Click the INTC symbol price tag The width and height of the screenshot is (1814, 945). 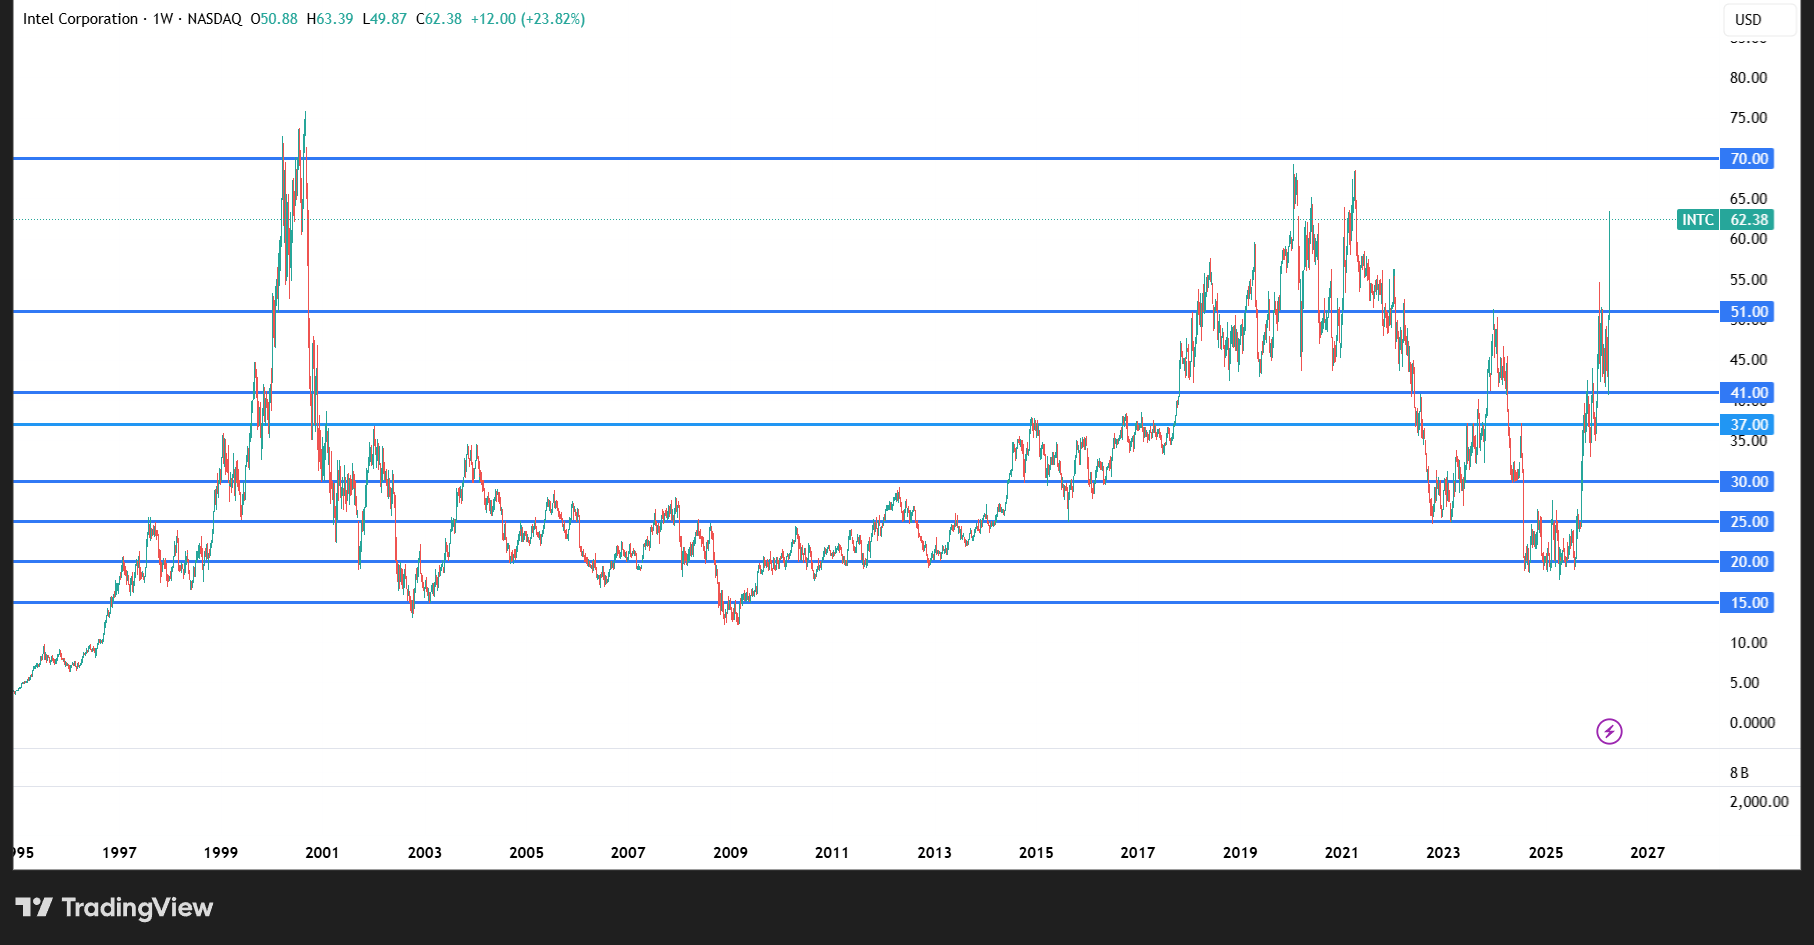pos(1698,219)
